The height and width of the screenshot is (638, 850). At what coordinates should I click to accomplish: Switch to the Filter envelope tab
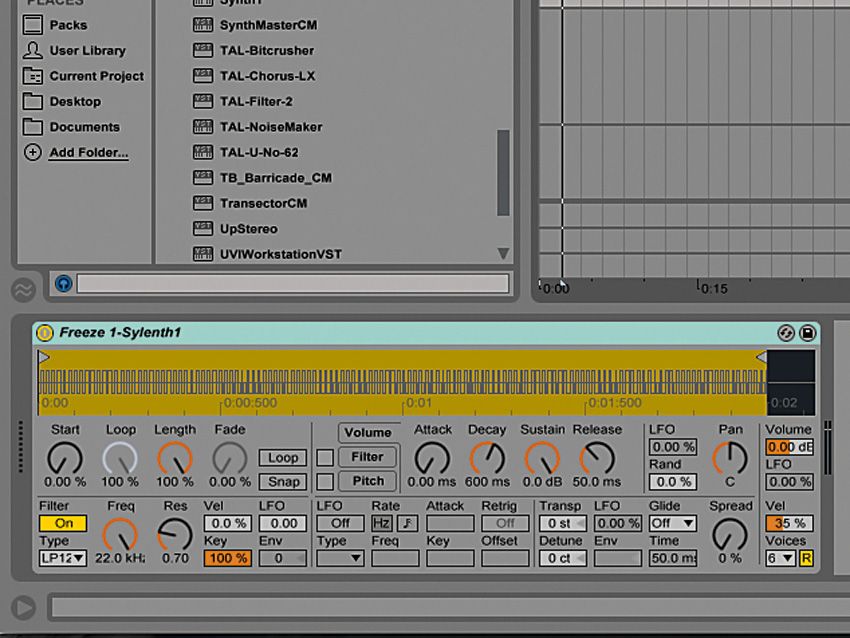coord(368,457)
